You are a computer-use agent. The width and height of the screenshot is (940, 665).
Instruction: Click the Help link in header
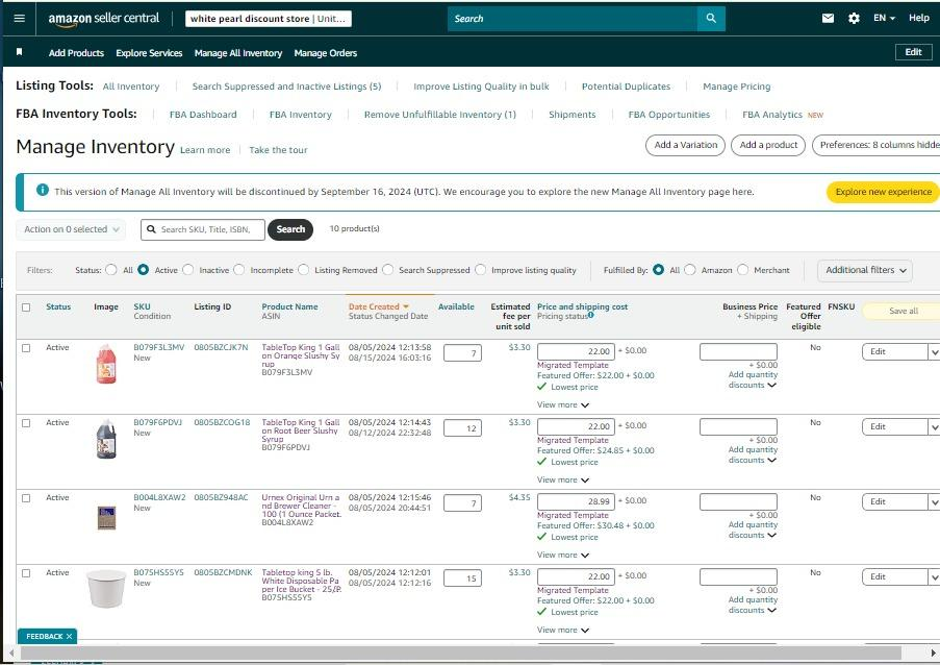918,18
